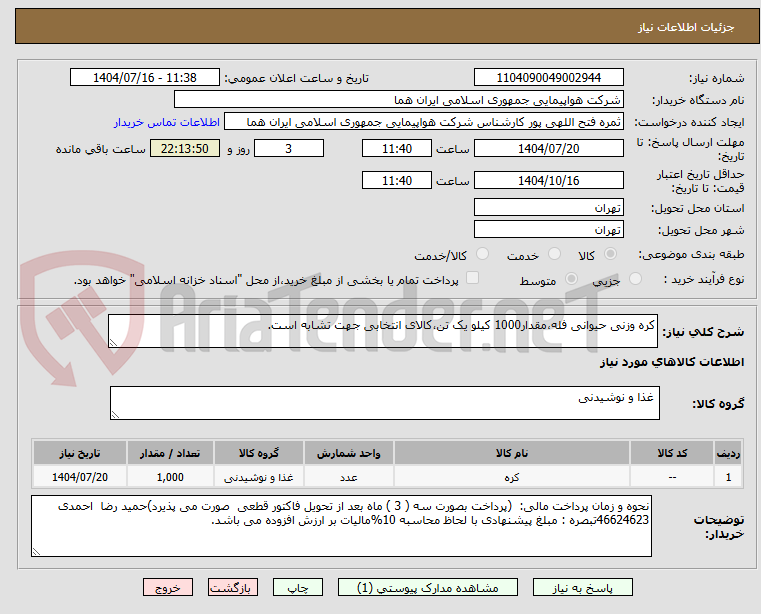Click the نام کالا column header

click(x=512, y=453)
